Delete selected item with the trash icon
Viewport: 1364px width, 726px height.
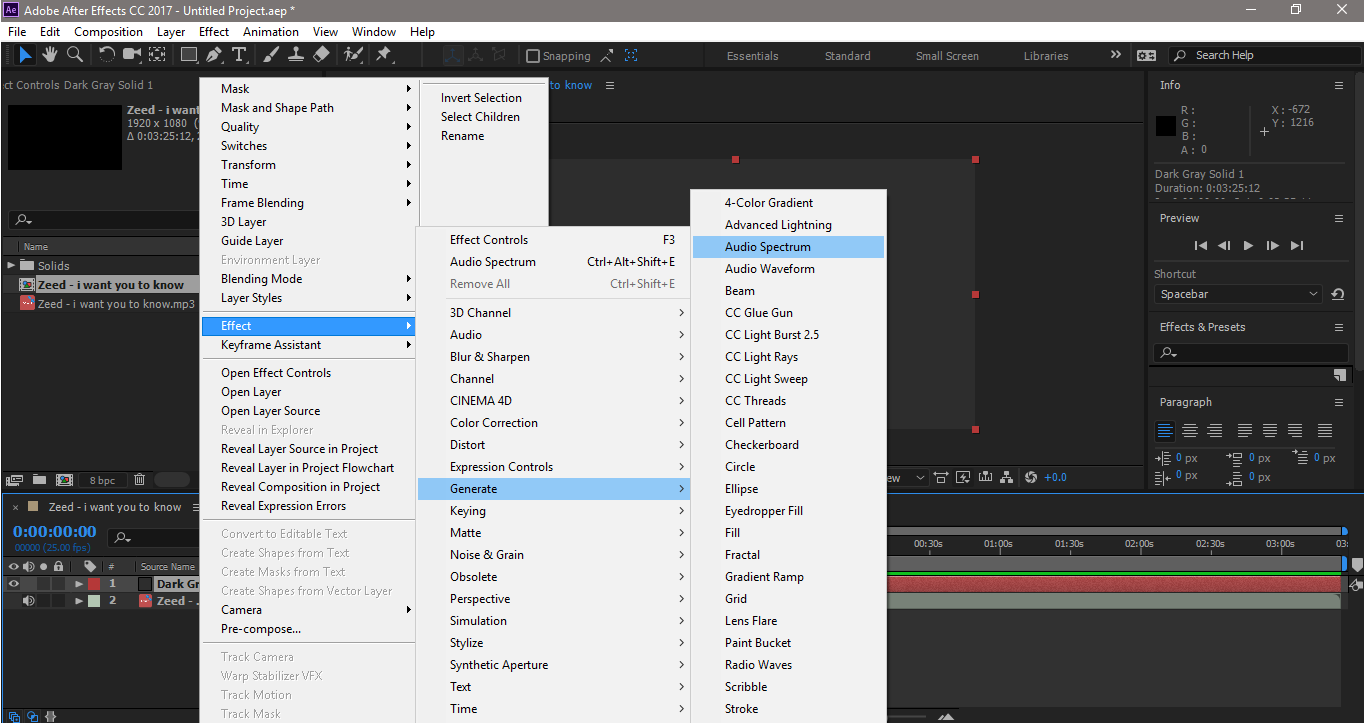point(140,480)
